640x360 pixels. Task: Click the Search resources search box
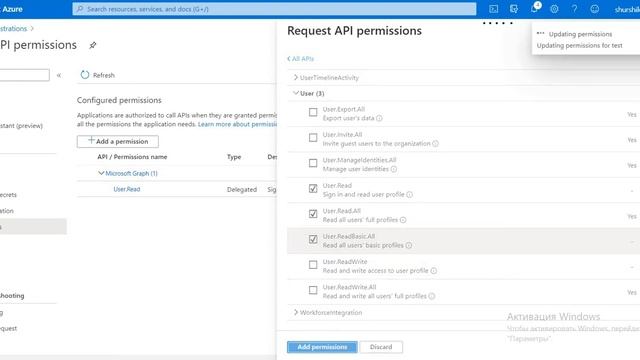pos(274,9)
